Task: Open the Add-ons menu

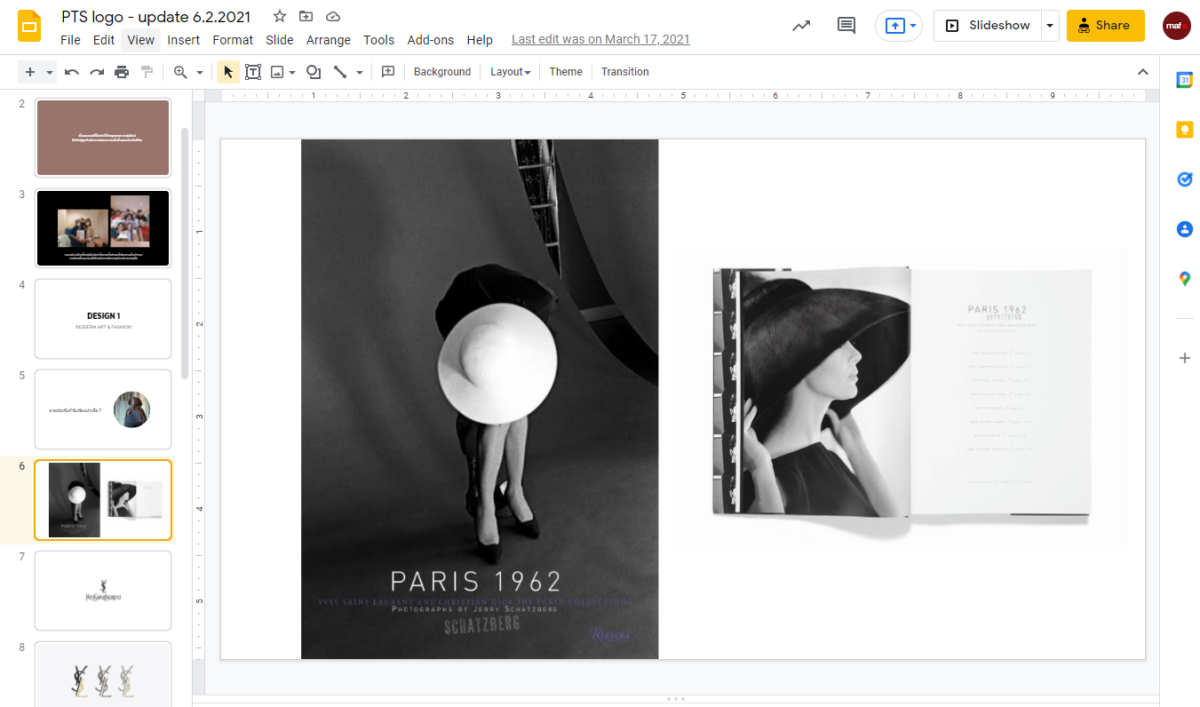Action: tap(430, 40)
